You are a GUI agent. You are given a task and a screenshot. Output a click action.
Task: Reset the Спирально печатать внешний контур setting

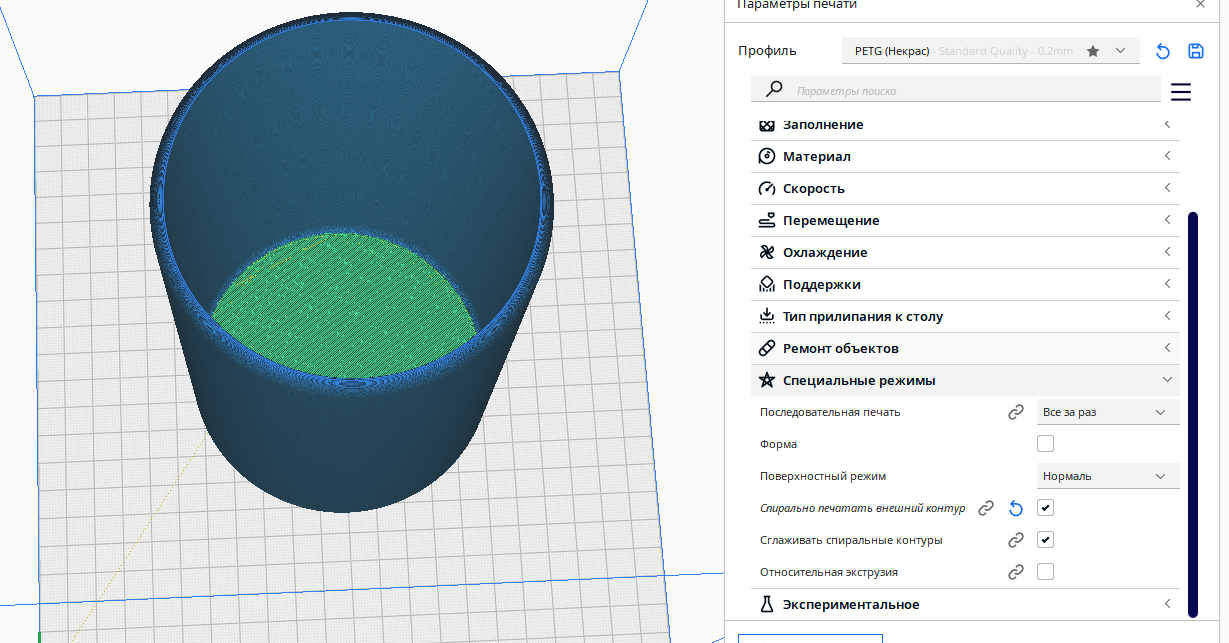[x=1016, y=508]
